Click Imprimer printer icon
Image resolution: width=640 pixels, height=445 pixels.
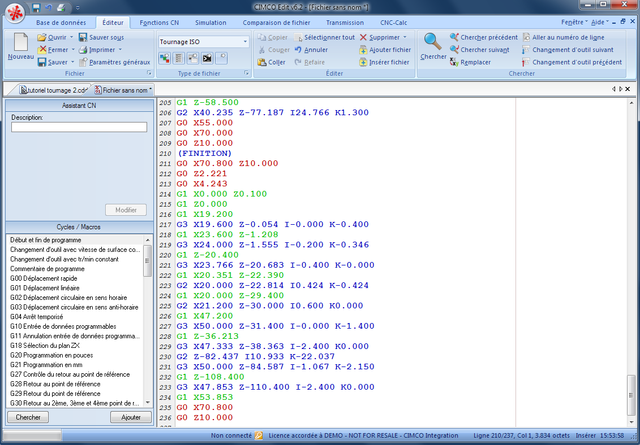[x=83, y=49]
